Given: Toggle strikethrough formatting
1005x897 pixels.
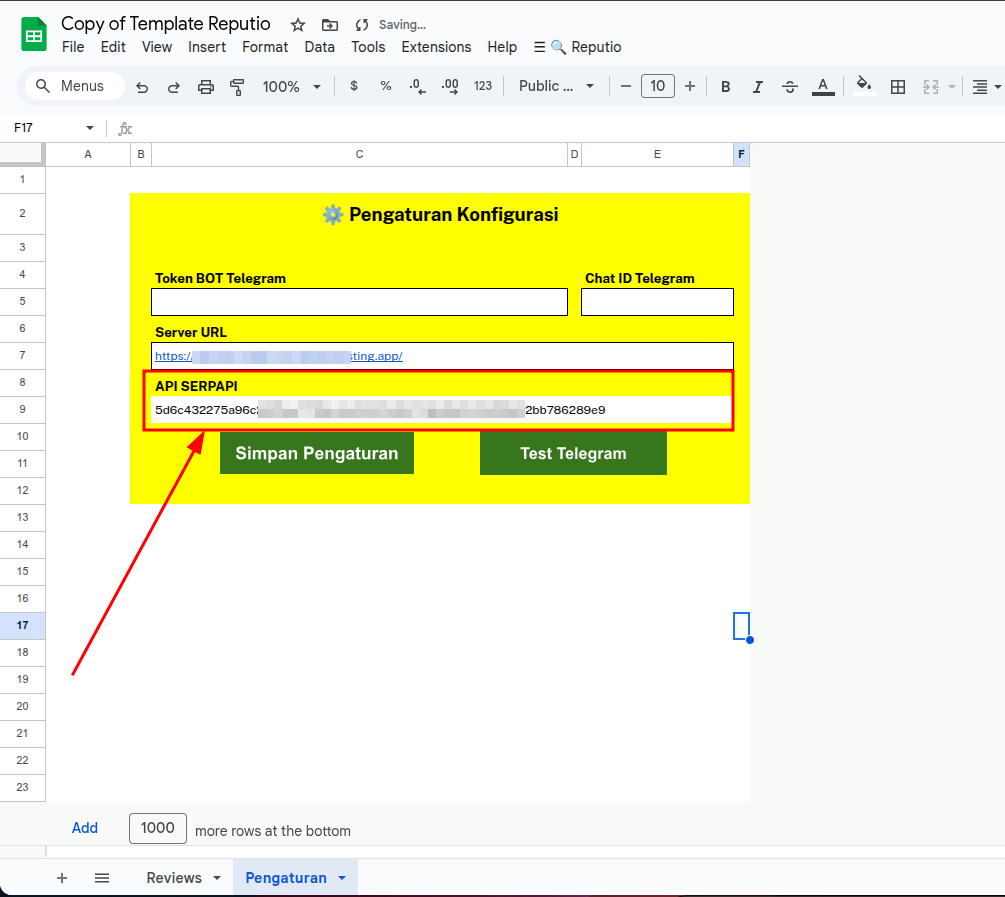Looking at the screenshot, I should click(790, 87).
